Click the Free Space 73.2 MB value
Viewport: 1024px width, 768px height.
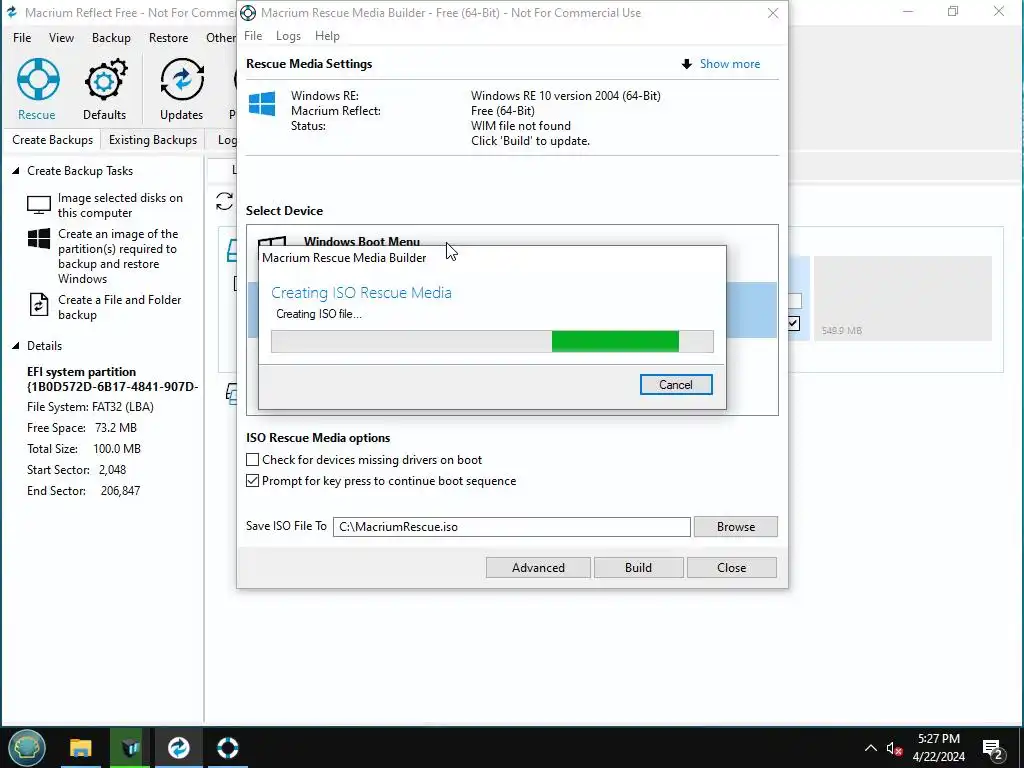coord(116,428)
